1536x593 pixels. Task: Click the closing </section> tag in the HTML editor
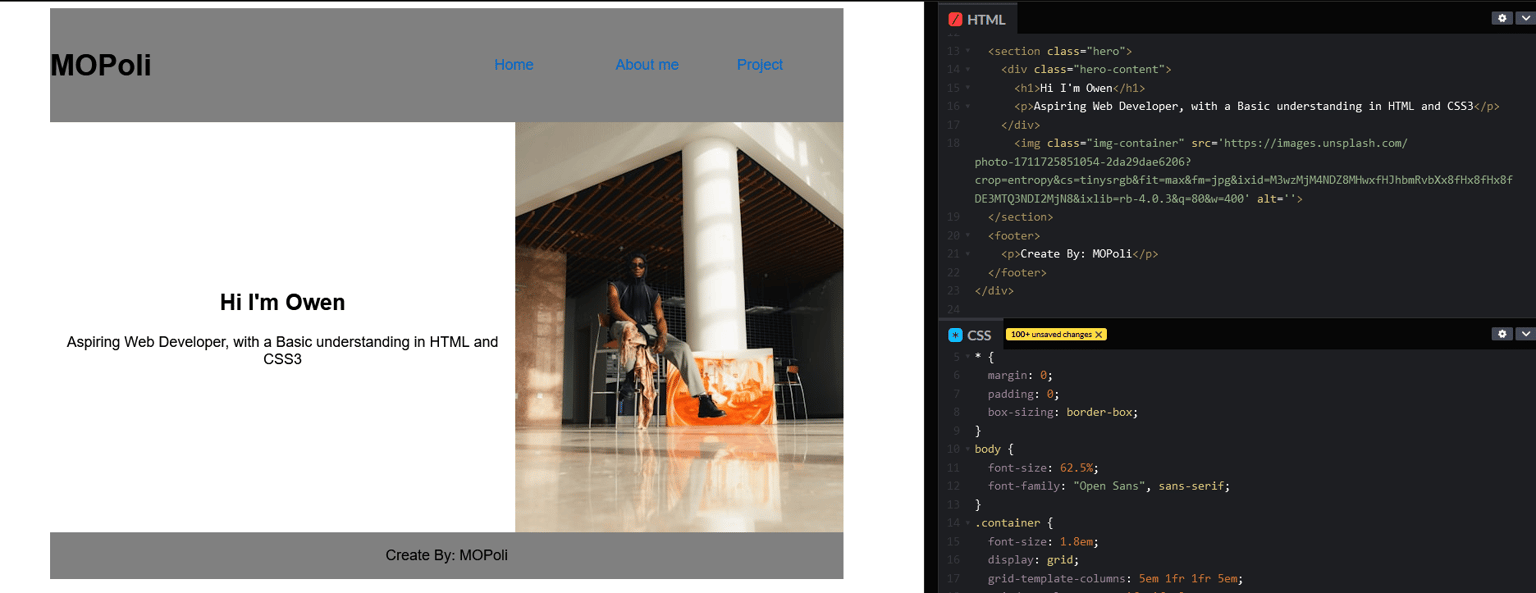pos(1020,217)
